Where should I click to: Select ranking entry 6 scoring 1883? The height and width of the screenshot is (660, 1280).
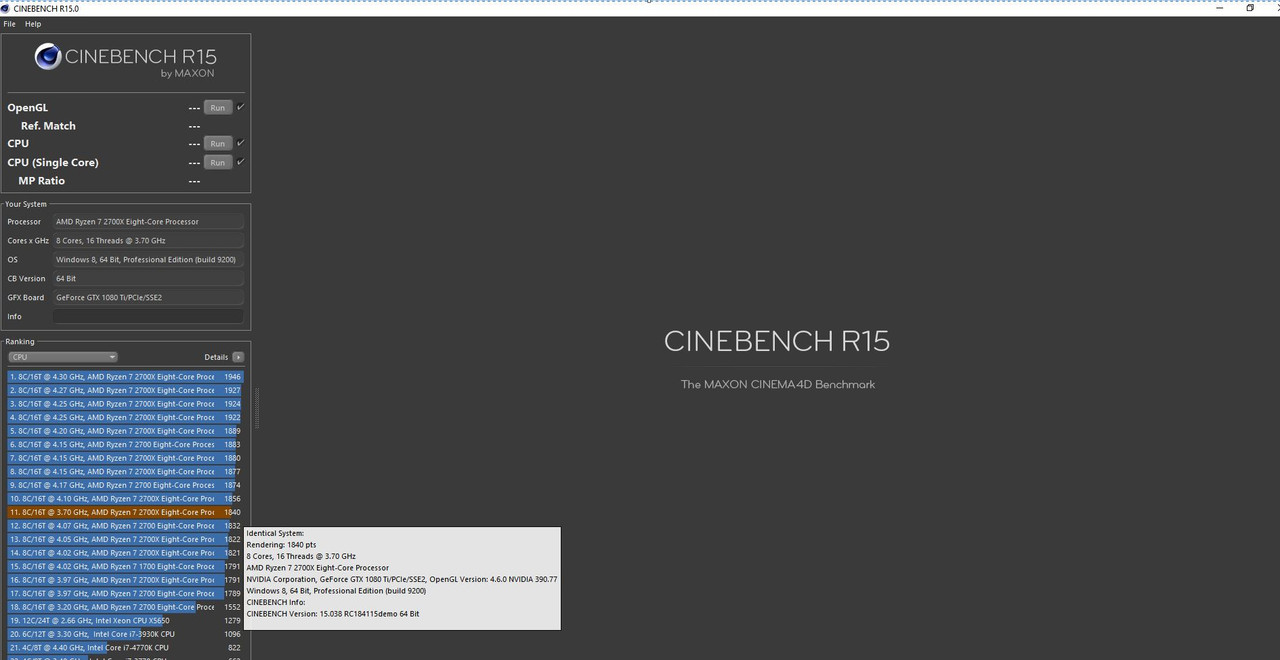point(125,445)
